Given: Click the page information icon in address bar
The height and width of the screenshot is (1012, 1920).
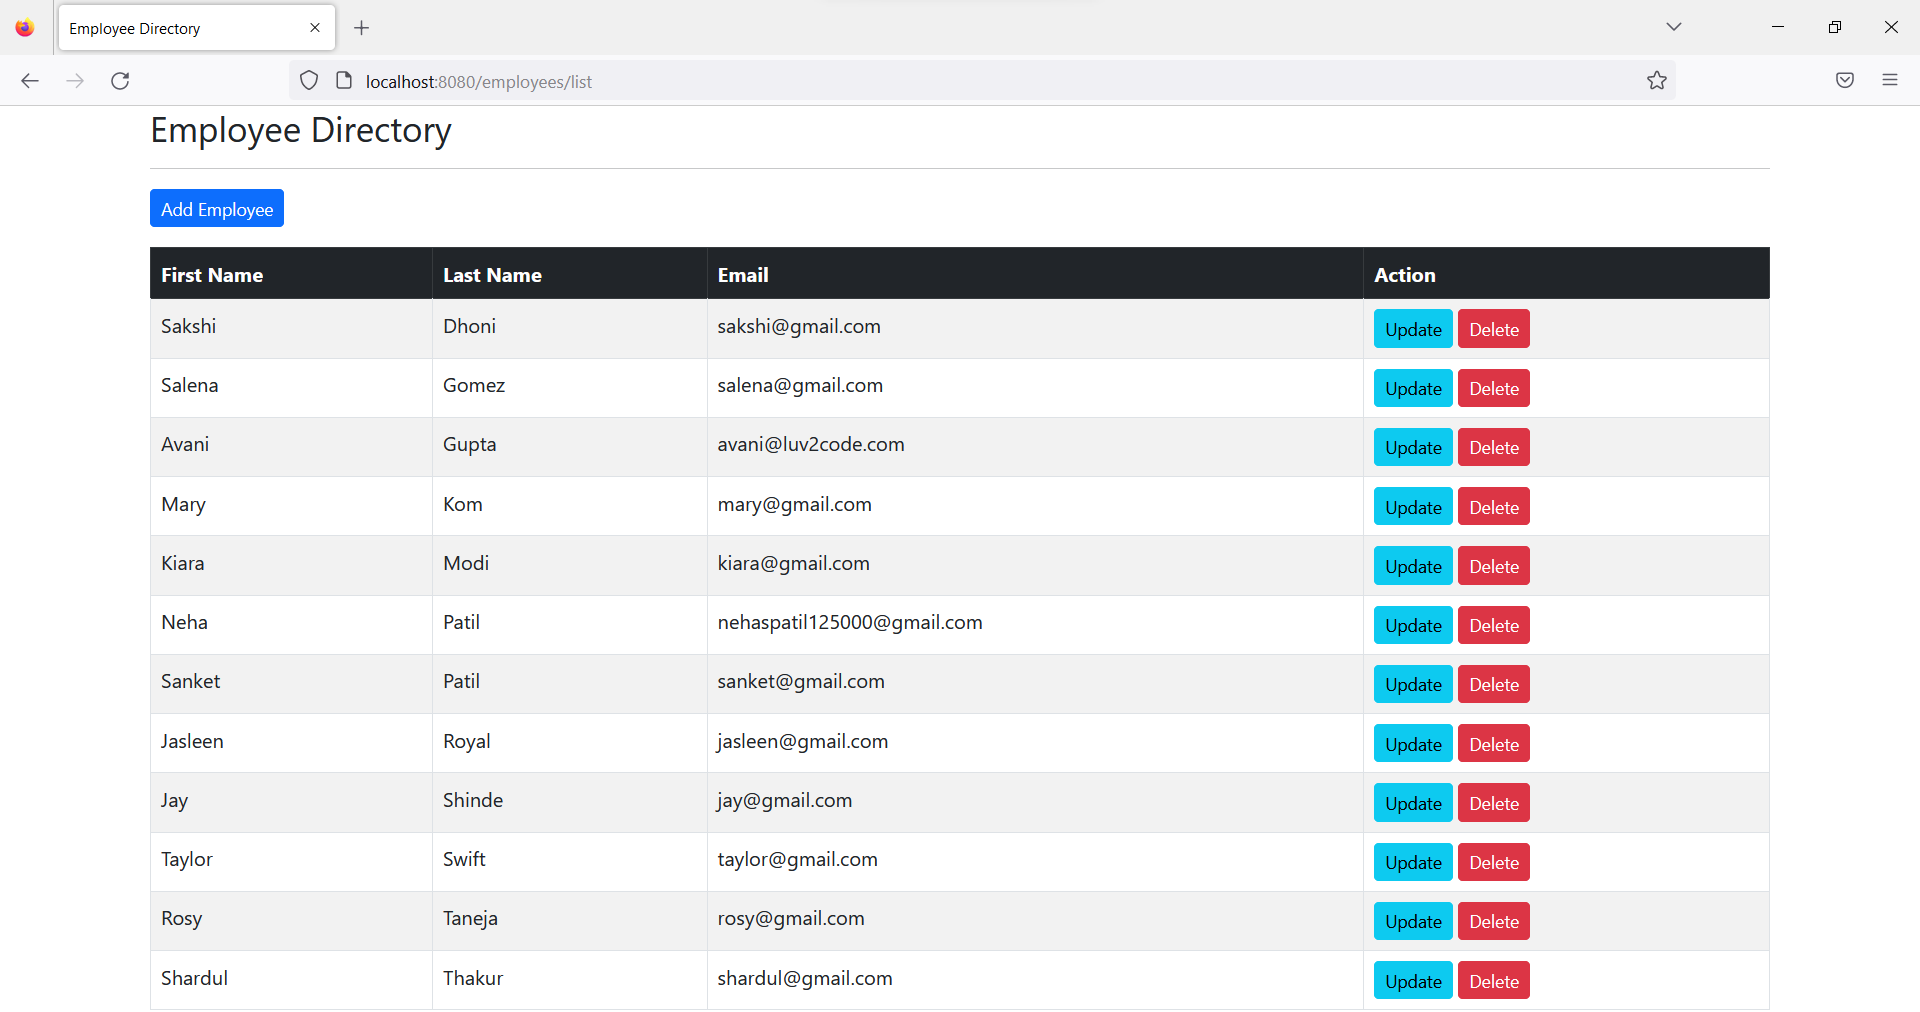Looking at the screenshot, I should 344,80.
